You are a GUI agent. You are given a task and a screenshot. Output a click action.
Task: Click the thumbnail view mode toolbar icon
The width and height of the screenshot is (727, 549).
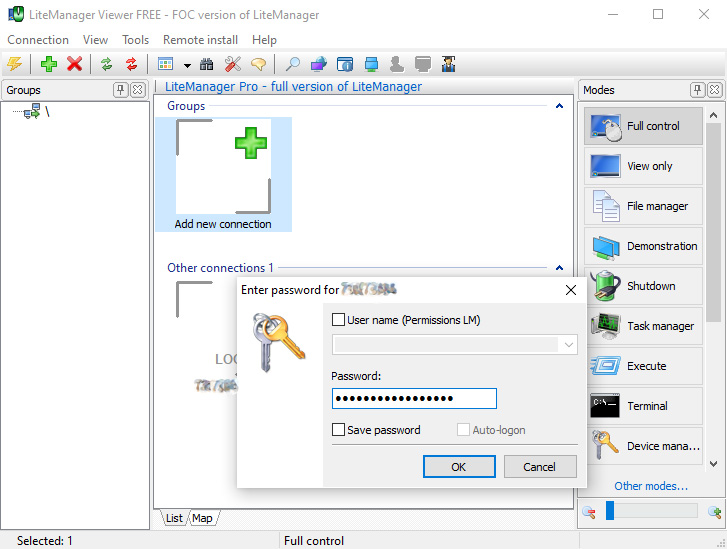(166, 64)
